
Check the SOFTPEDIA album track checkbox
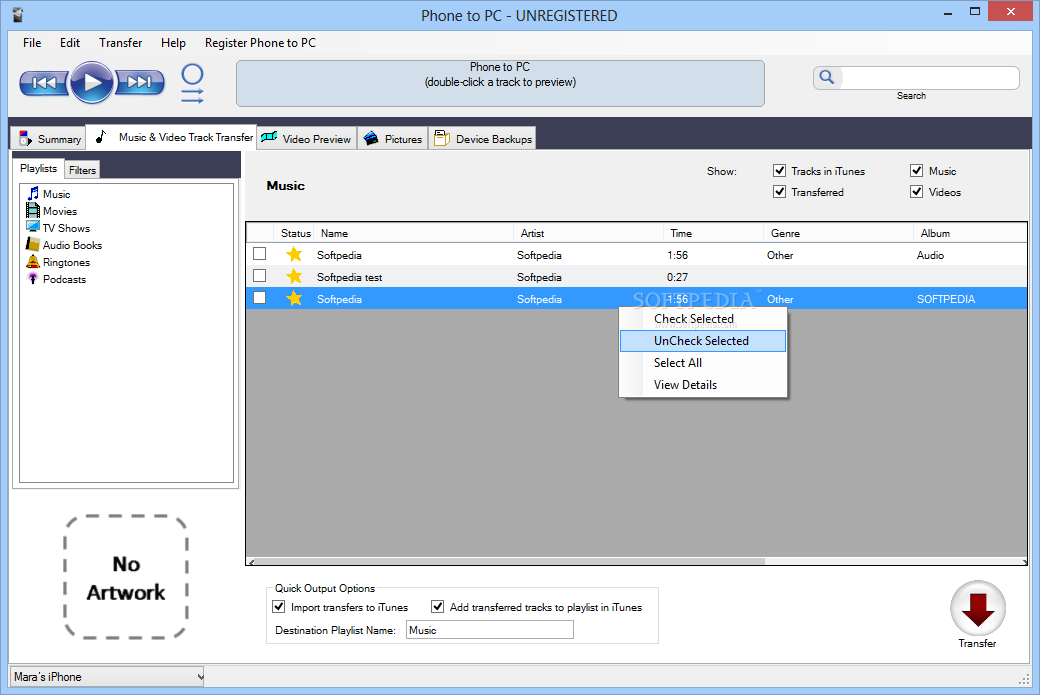[x=259, y=298]
